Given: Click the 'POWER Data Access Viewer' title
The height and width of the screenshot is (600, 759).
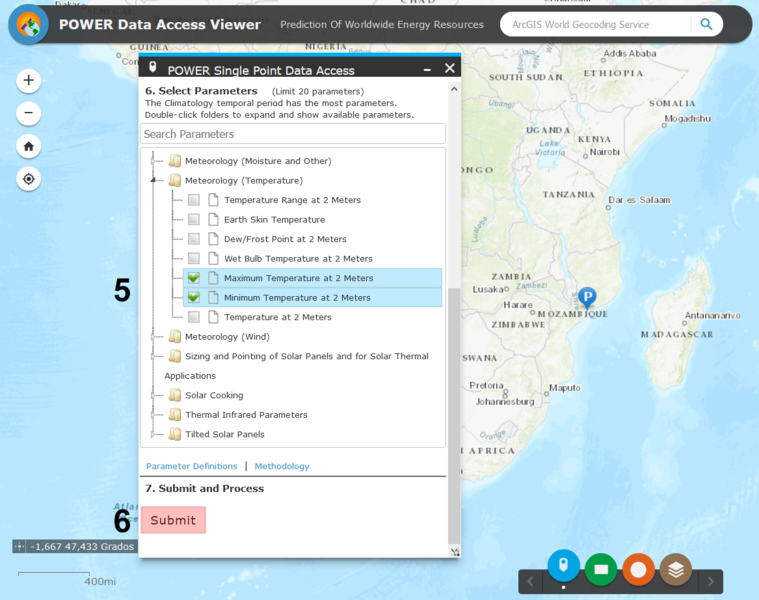Looking at the screenshot, I should click(x=160, y=24).
